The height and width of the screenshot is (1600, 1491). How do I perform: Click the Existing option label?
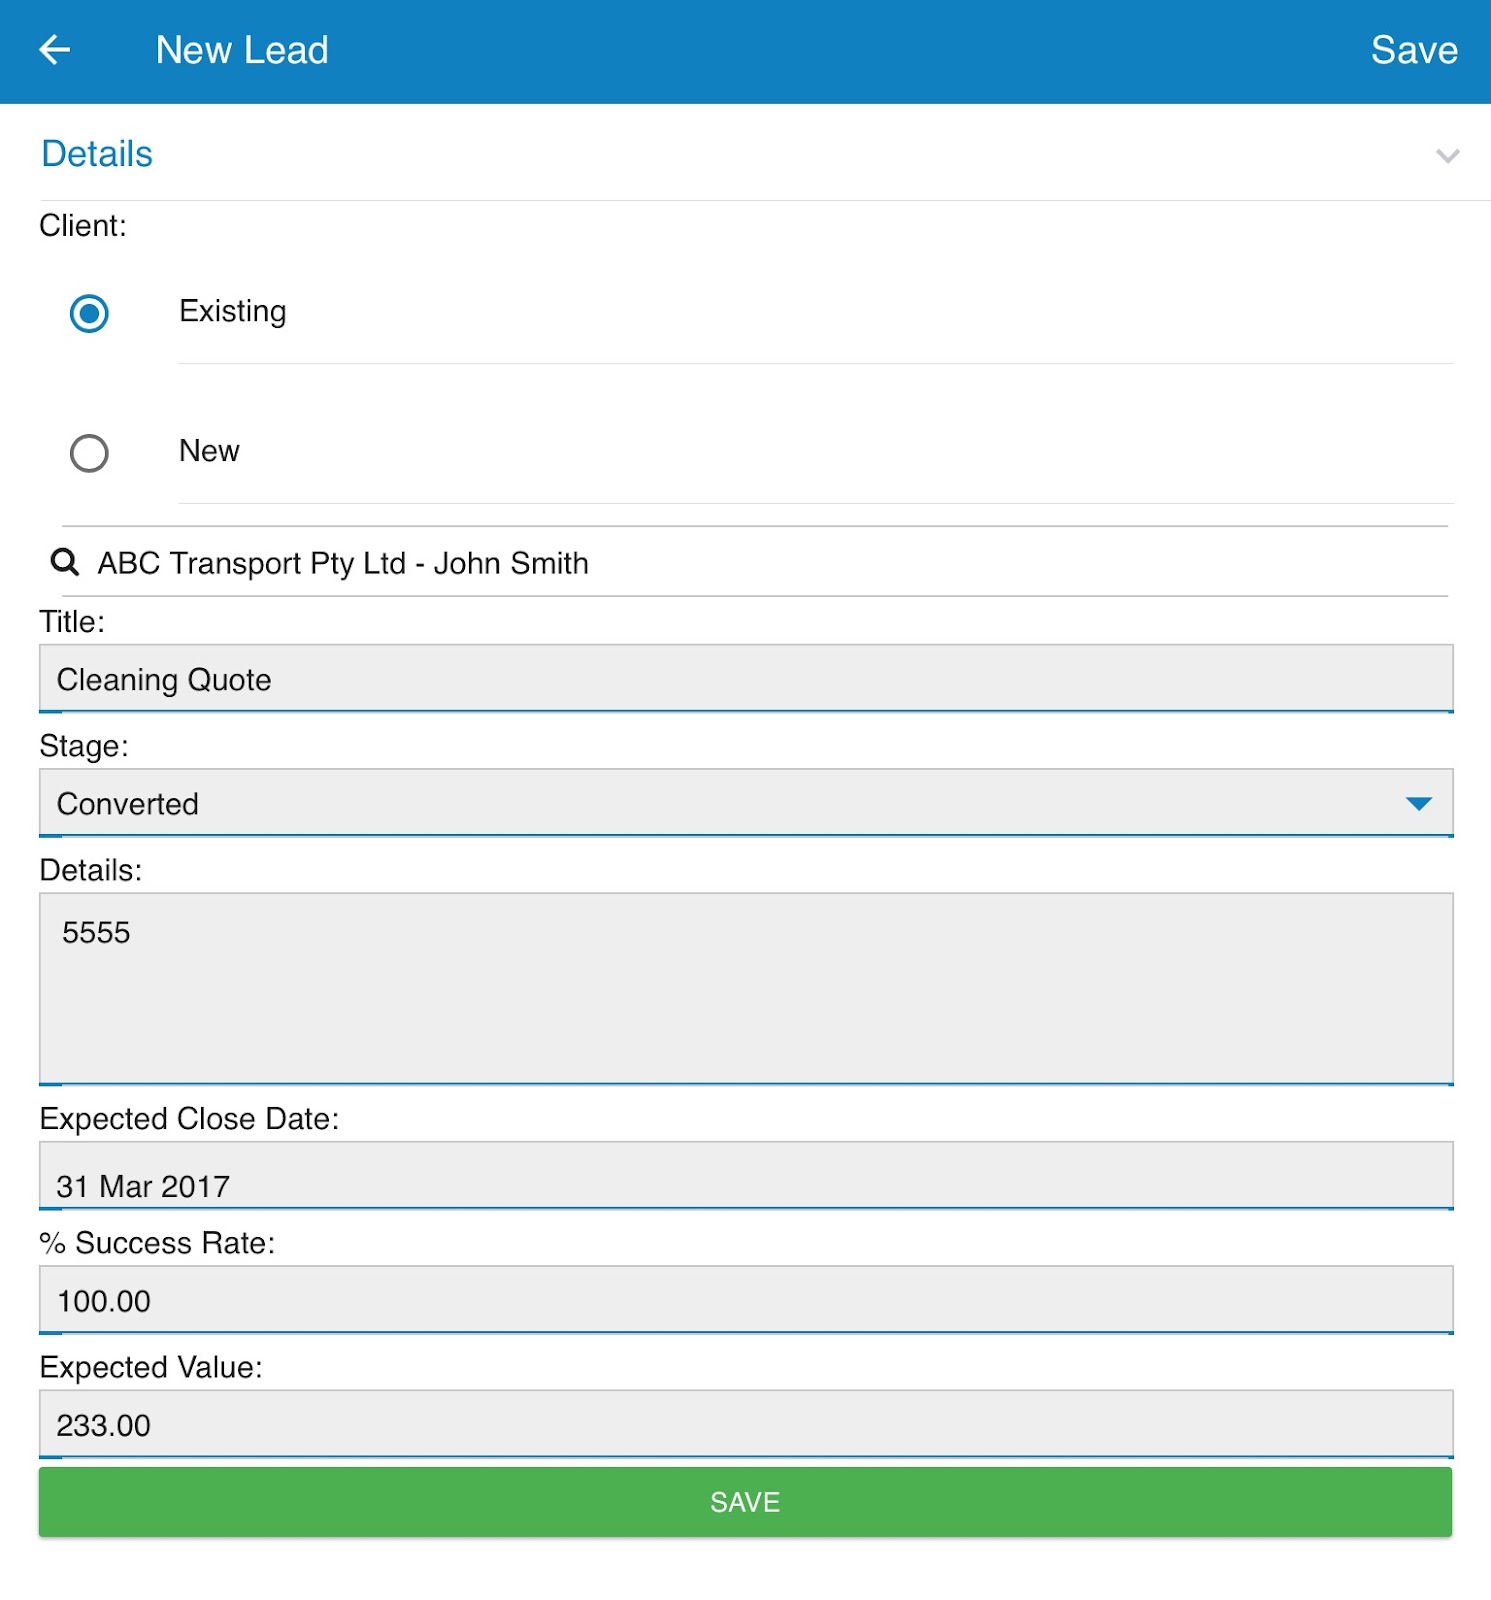coord(233,311)
